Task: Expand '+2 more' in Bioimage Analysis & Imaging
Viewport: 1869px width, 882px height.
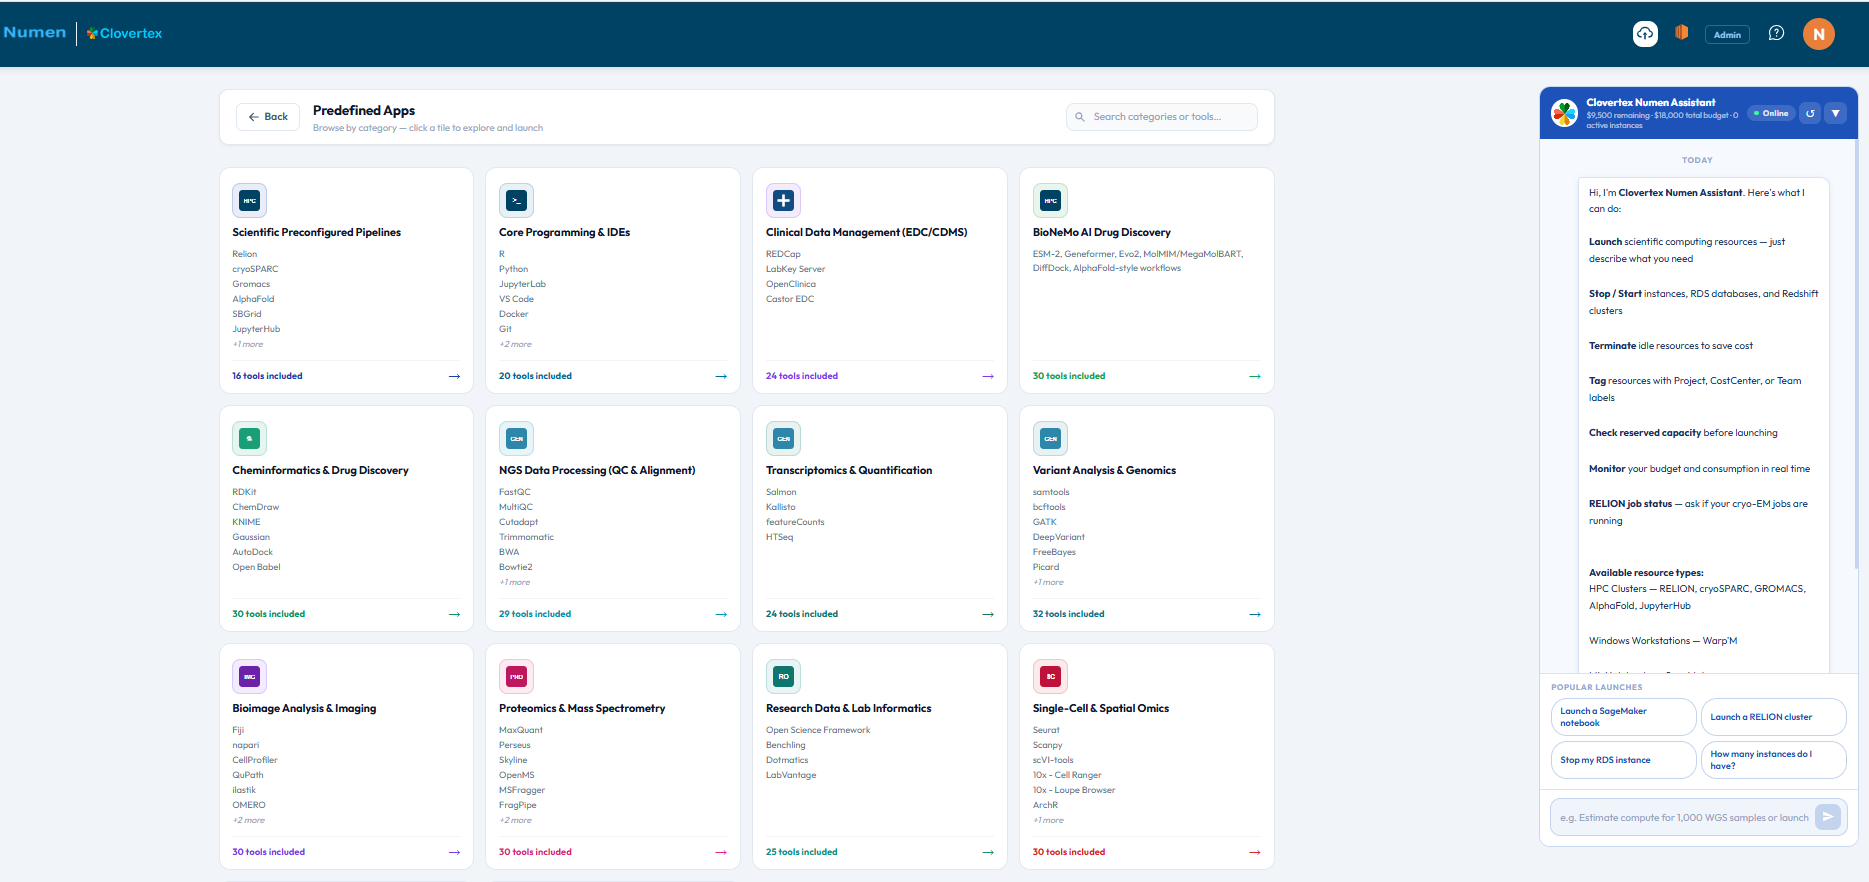Action: [x=249, y=820]
